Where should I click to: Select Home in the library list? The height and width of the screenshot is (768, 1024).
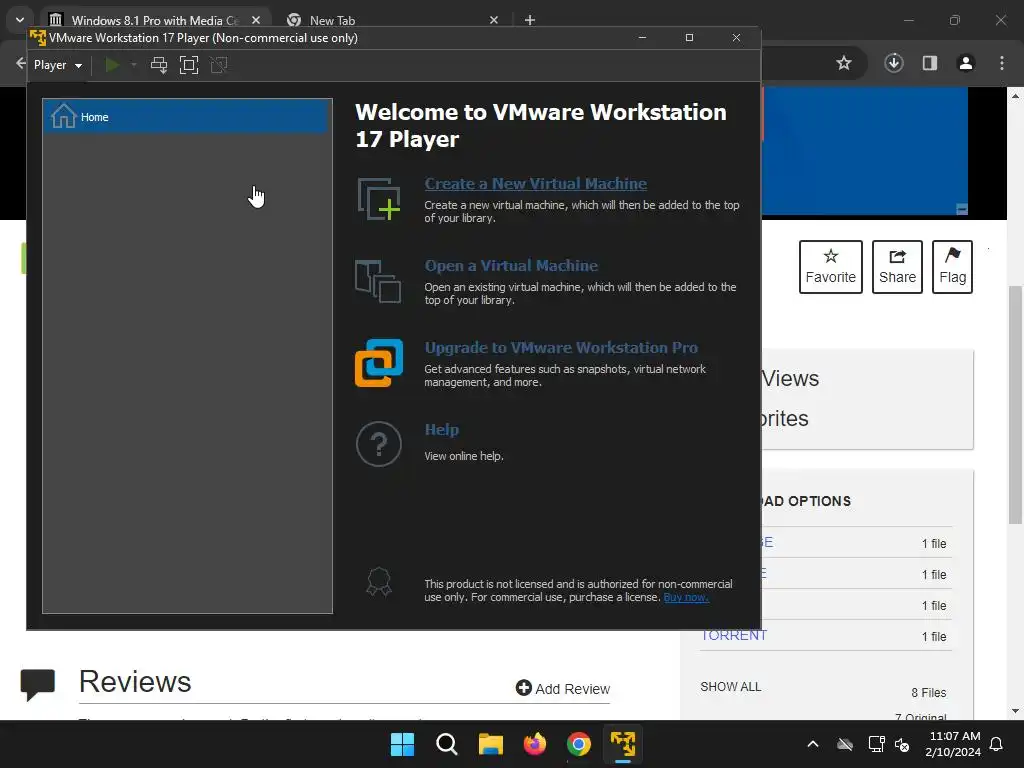187,117
